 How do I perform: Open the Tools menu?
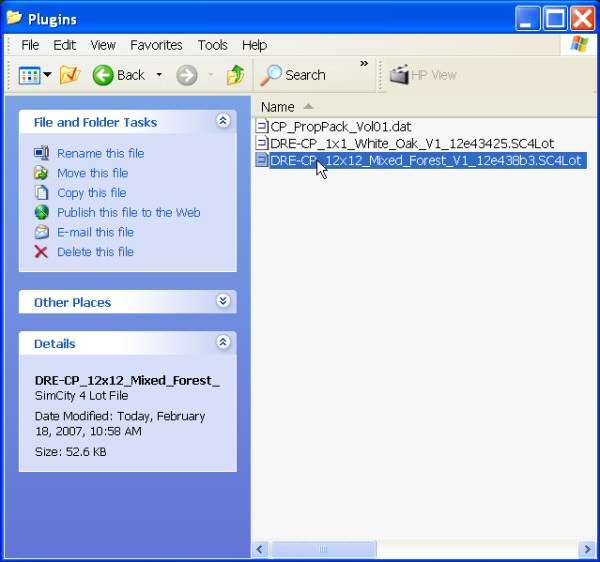pyautogui.click(x=212, y=45)
